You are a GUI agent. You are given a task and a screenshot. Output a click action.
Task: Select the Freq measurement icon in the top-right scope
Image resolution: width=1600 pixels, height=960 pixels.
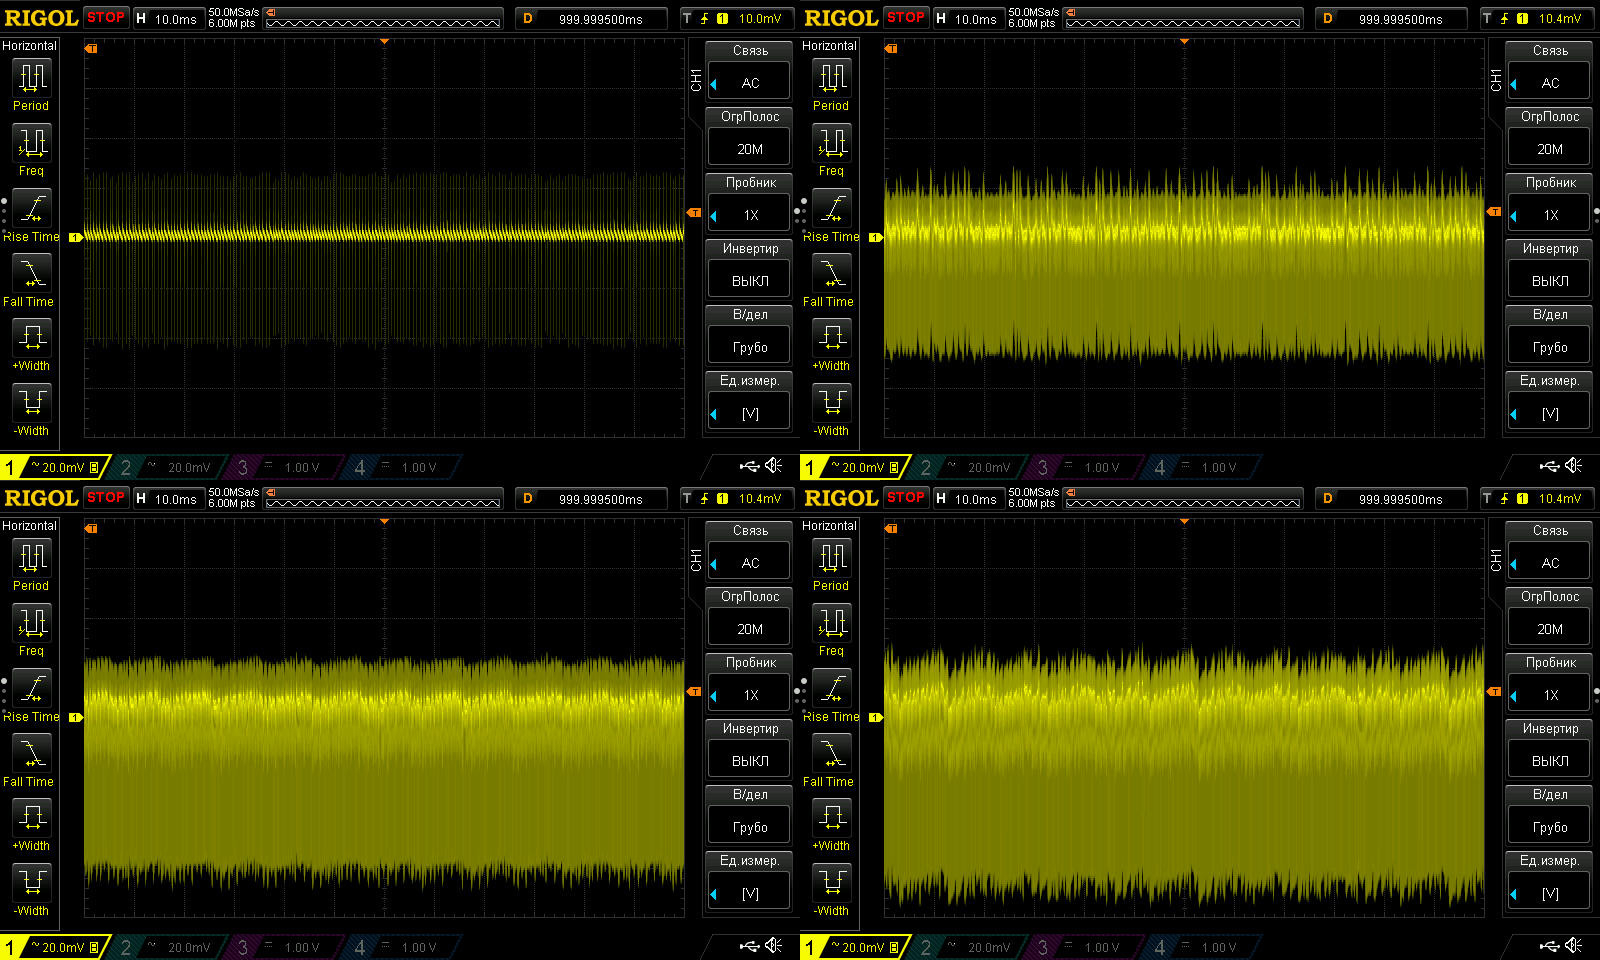[831, 143]
